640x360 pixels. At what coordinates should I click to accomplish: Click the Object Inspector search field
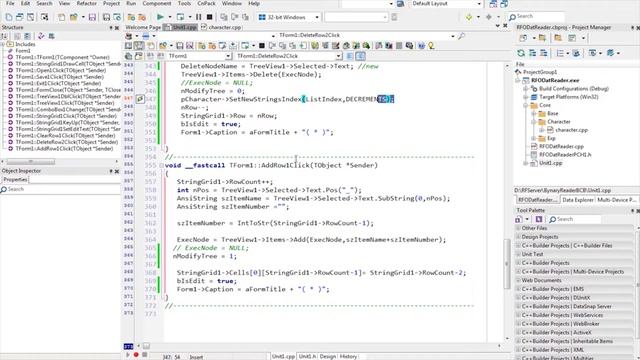tap(60, 189)
